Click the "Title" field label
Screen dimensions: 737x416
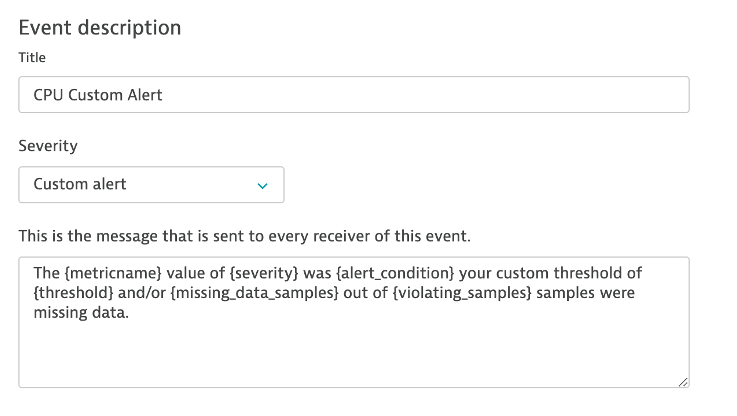coord(32,58)
